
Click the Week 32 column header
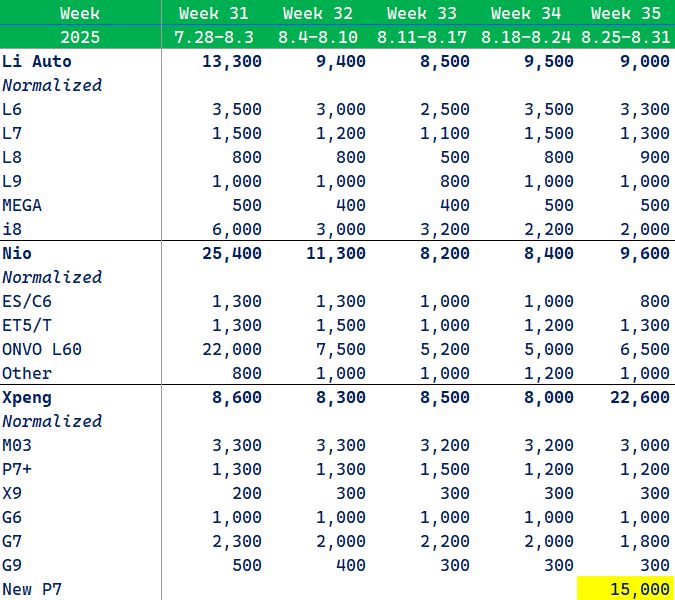[x=318, y=13]
